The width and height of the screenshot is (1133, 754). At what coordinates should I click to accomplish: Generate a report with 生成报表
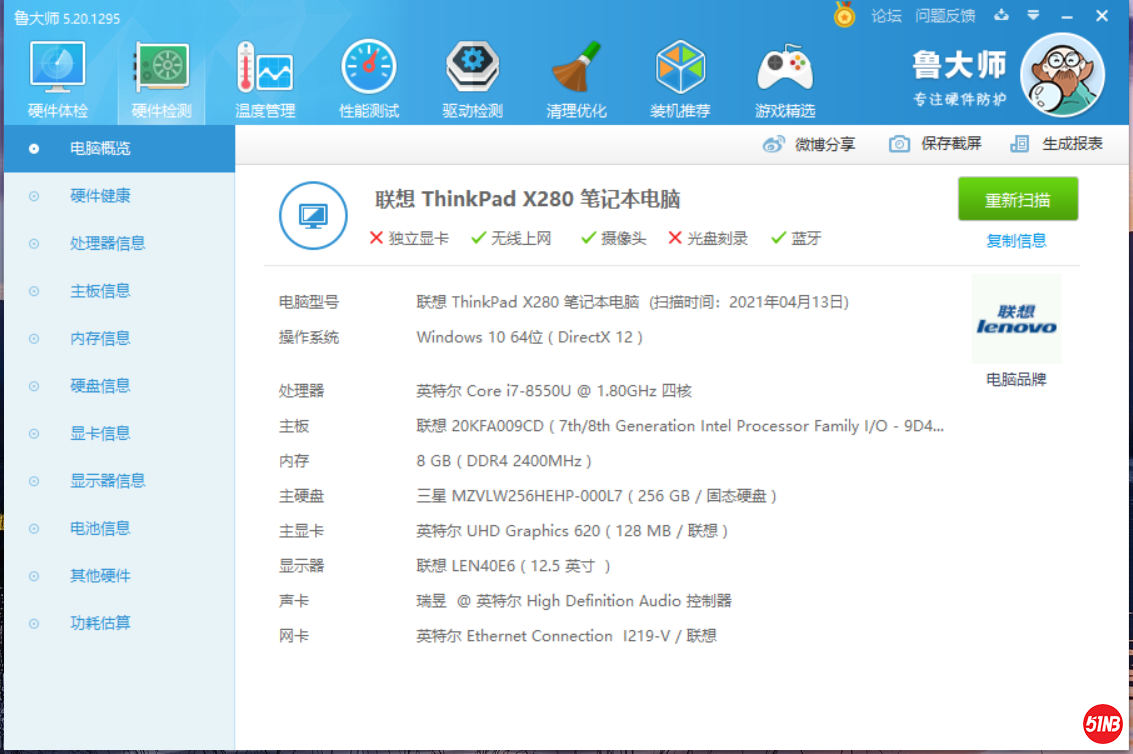coord(1058,144)
